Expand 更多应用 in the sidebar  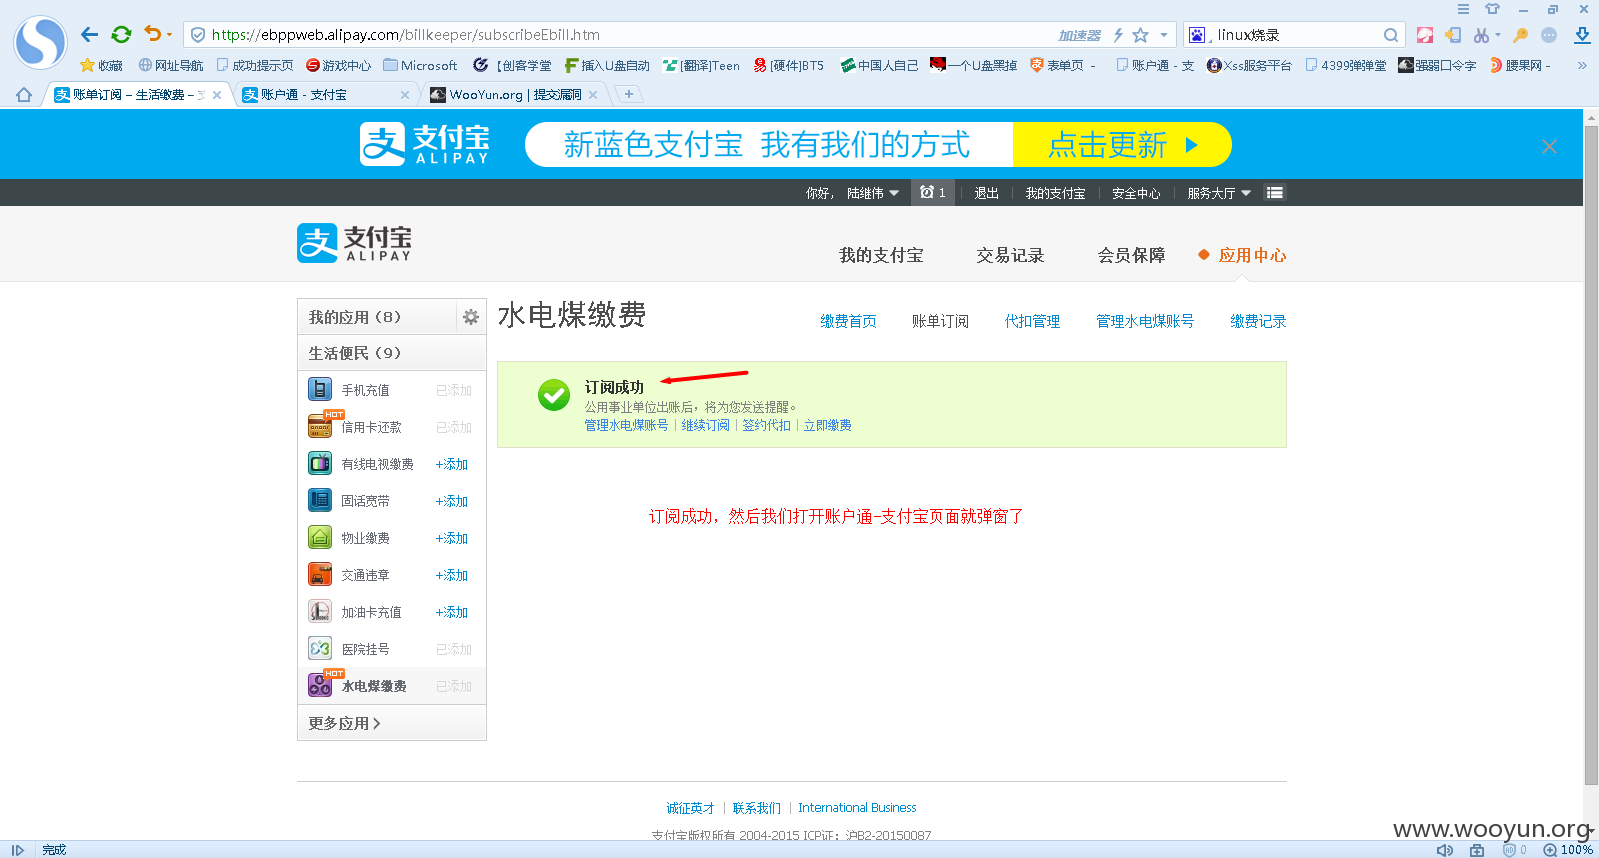[344, 723]
